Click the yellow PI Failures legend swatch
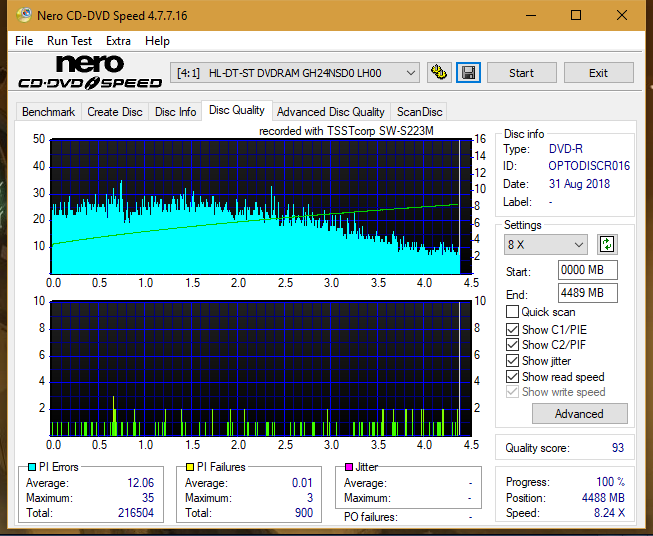653x536 pixels. tap(190, 467)
